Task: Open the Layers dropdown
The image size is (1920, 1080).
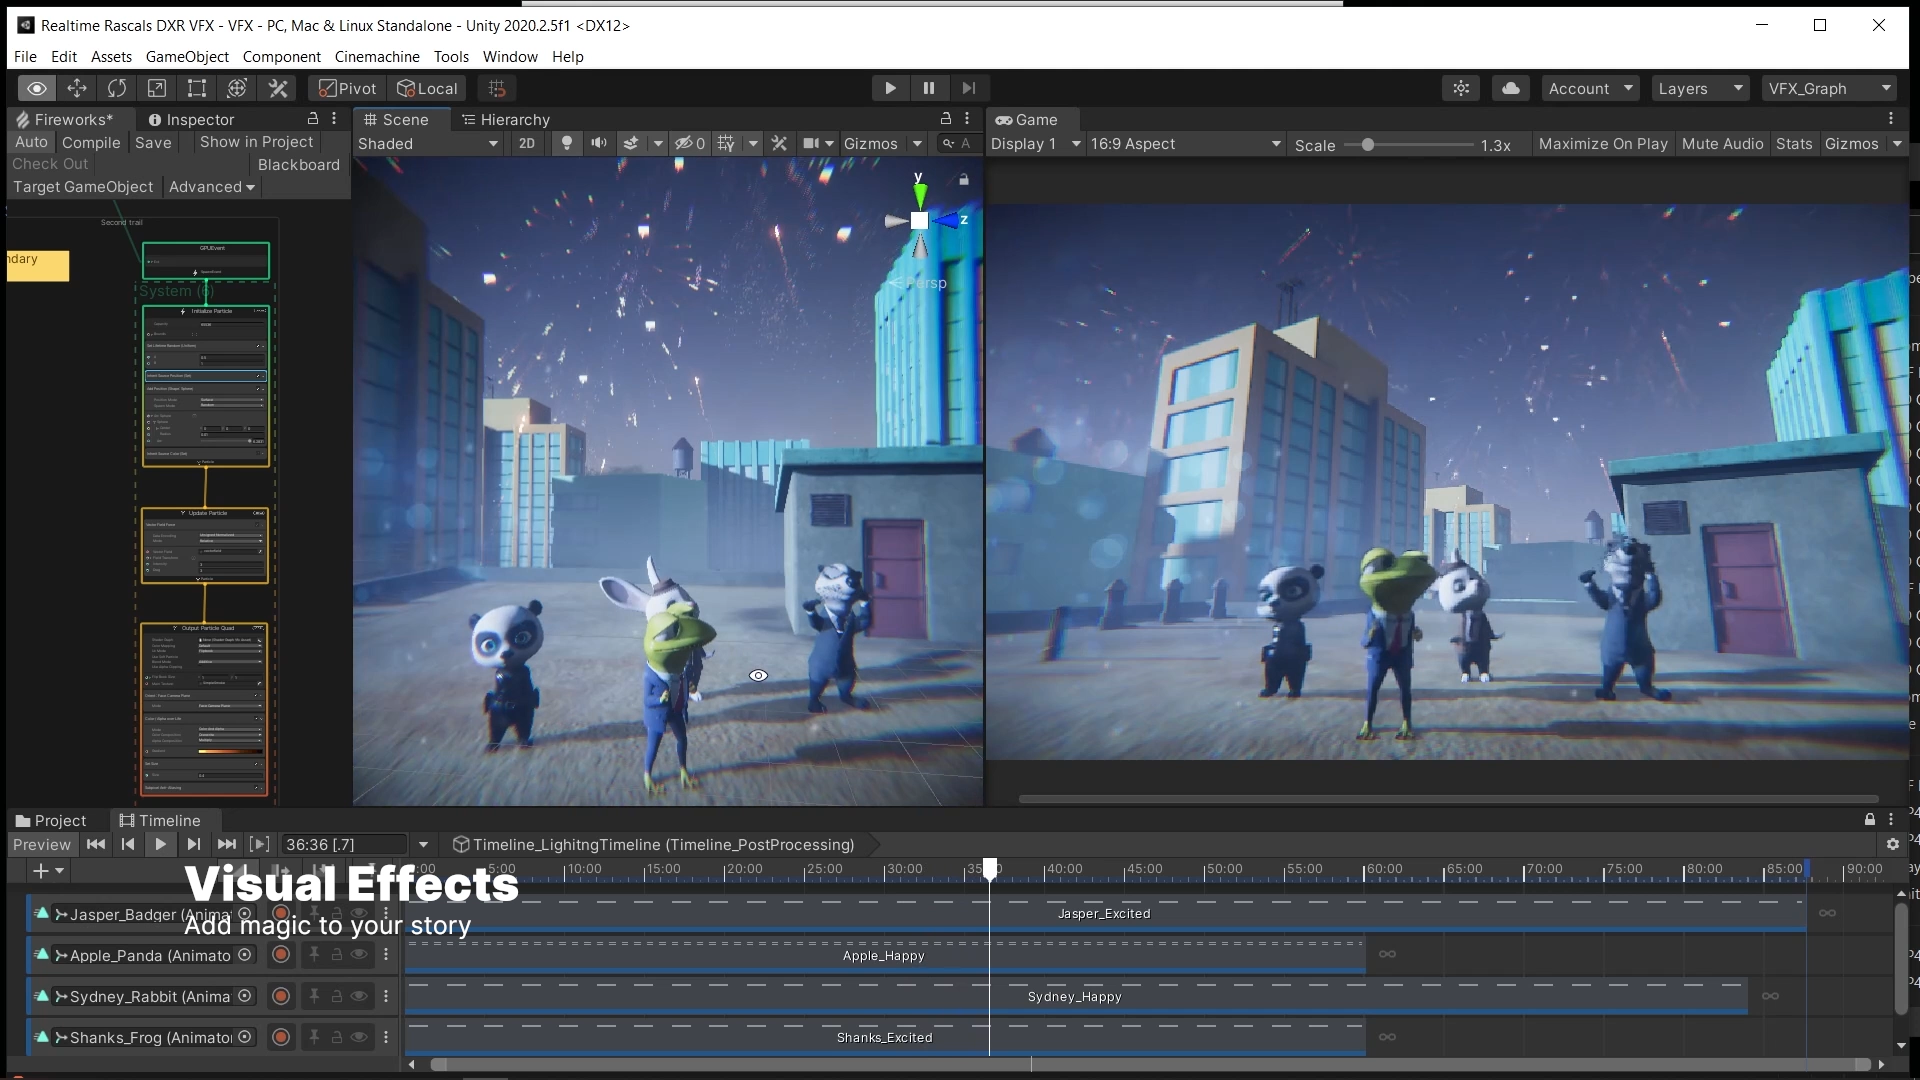Action: click(1700, 88)
